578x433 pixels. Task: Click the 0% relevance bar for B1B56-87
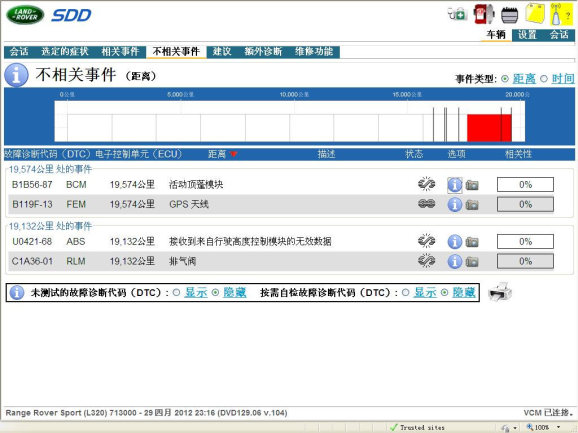pos(525,185)
